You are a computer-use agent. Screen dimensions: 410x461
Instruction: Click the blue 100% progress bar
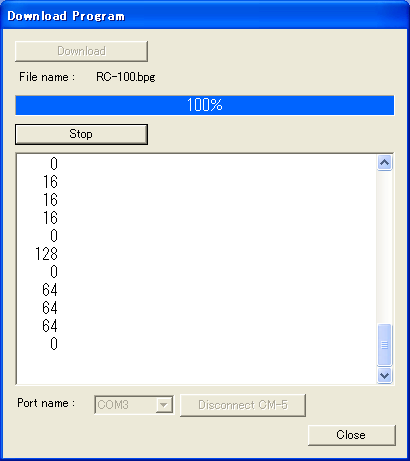point(205,105)
